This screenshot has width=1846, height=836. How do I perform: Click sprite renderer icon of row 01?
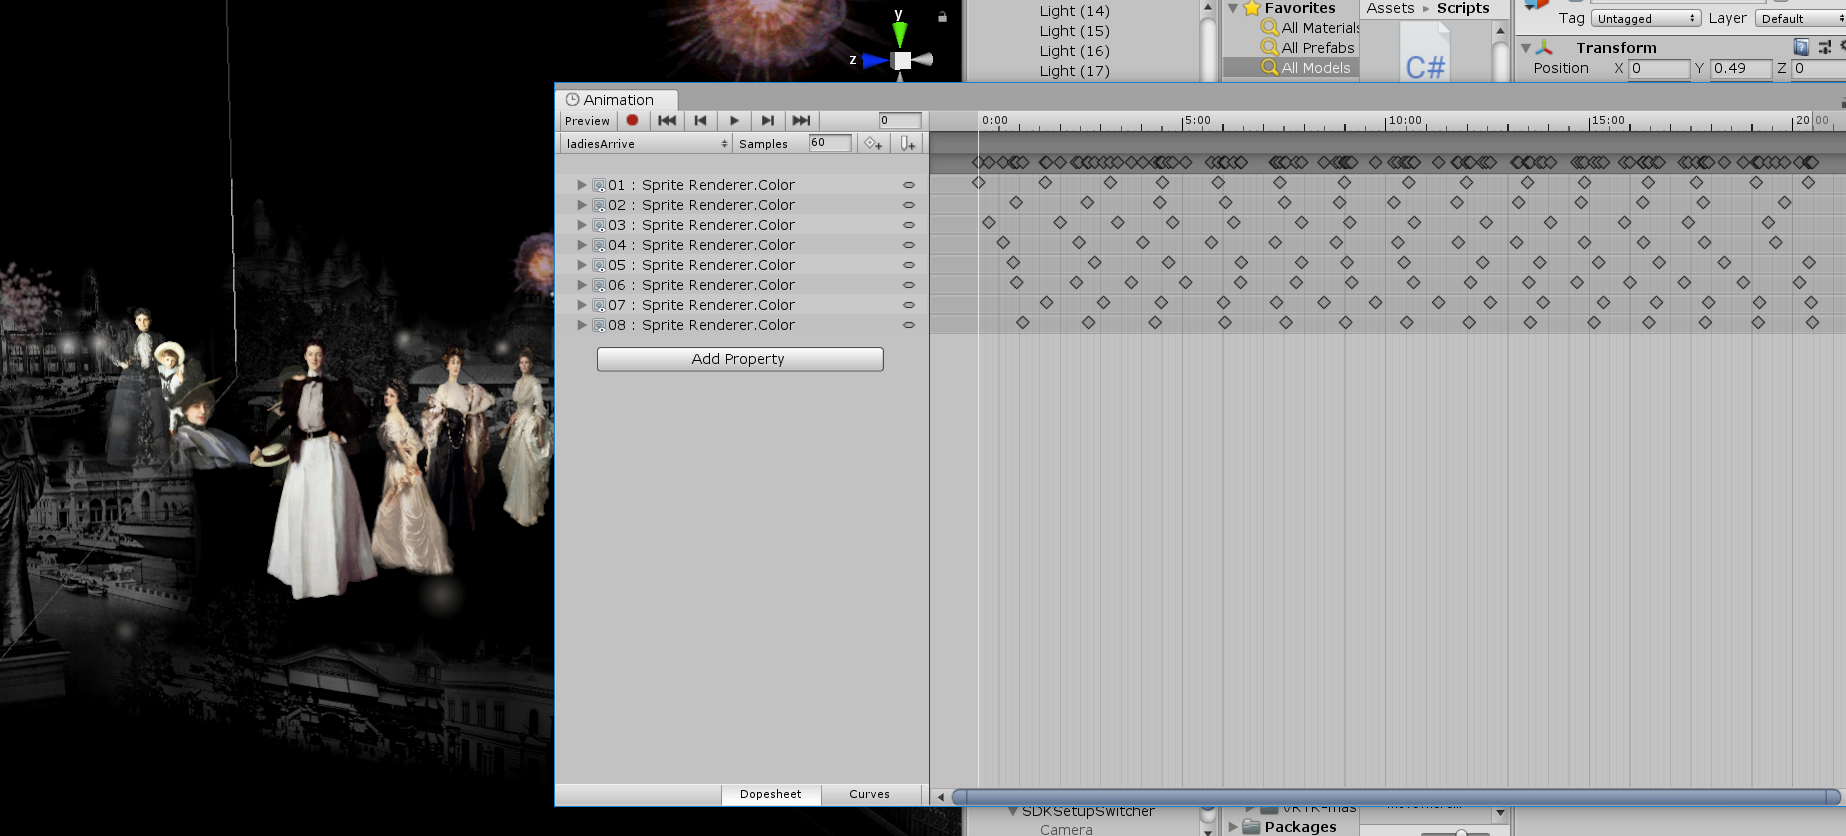(599, 185)
